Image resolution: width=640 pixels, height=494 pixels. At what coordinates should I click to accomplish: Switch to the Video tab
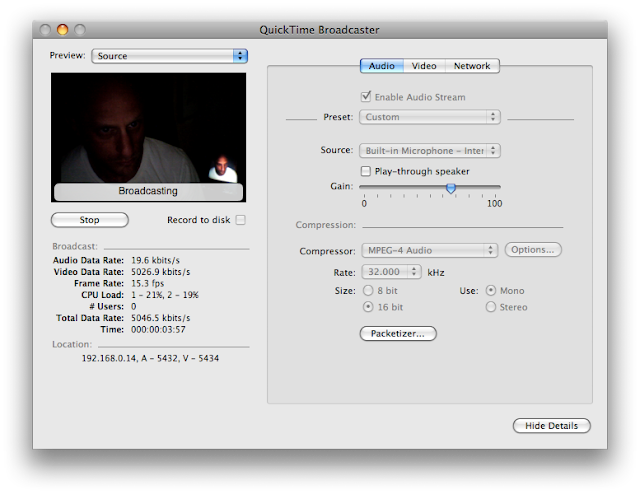point(424,66)
